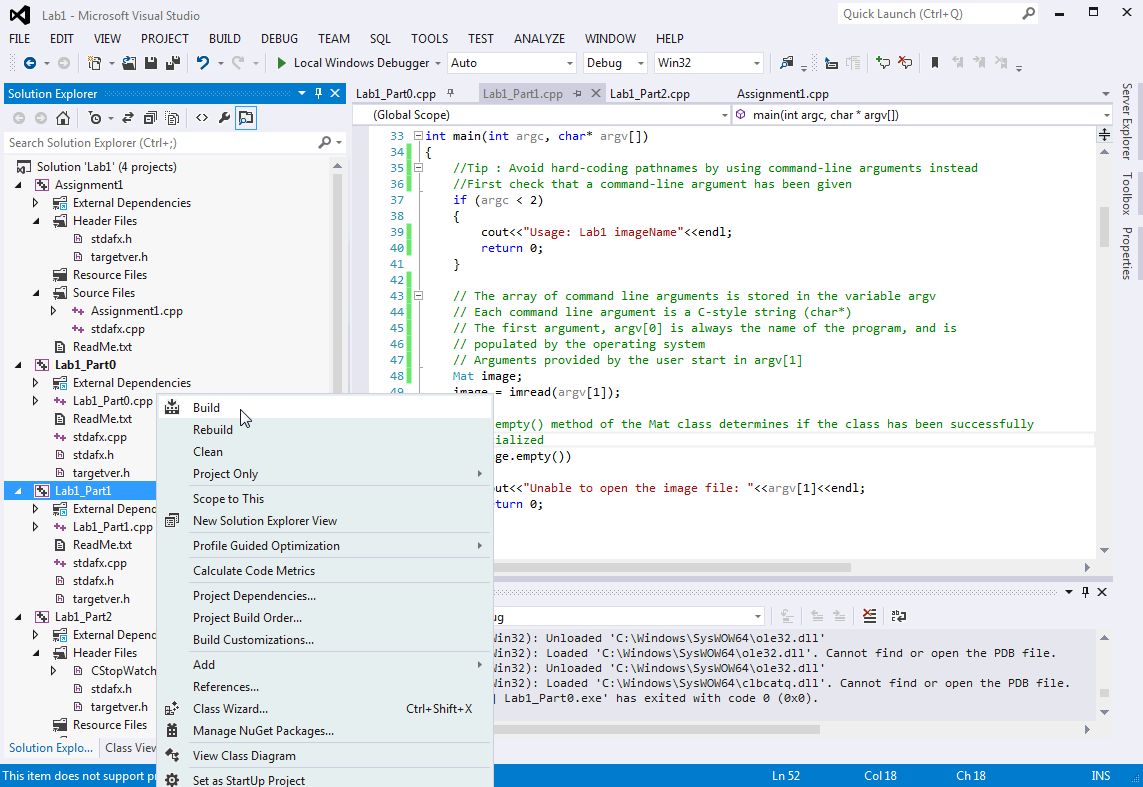This screenshot has width=1143, height=787.
Task: Click the Properties wrench icon
Action: (x=222, y=118)
